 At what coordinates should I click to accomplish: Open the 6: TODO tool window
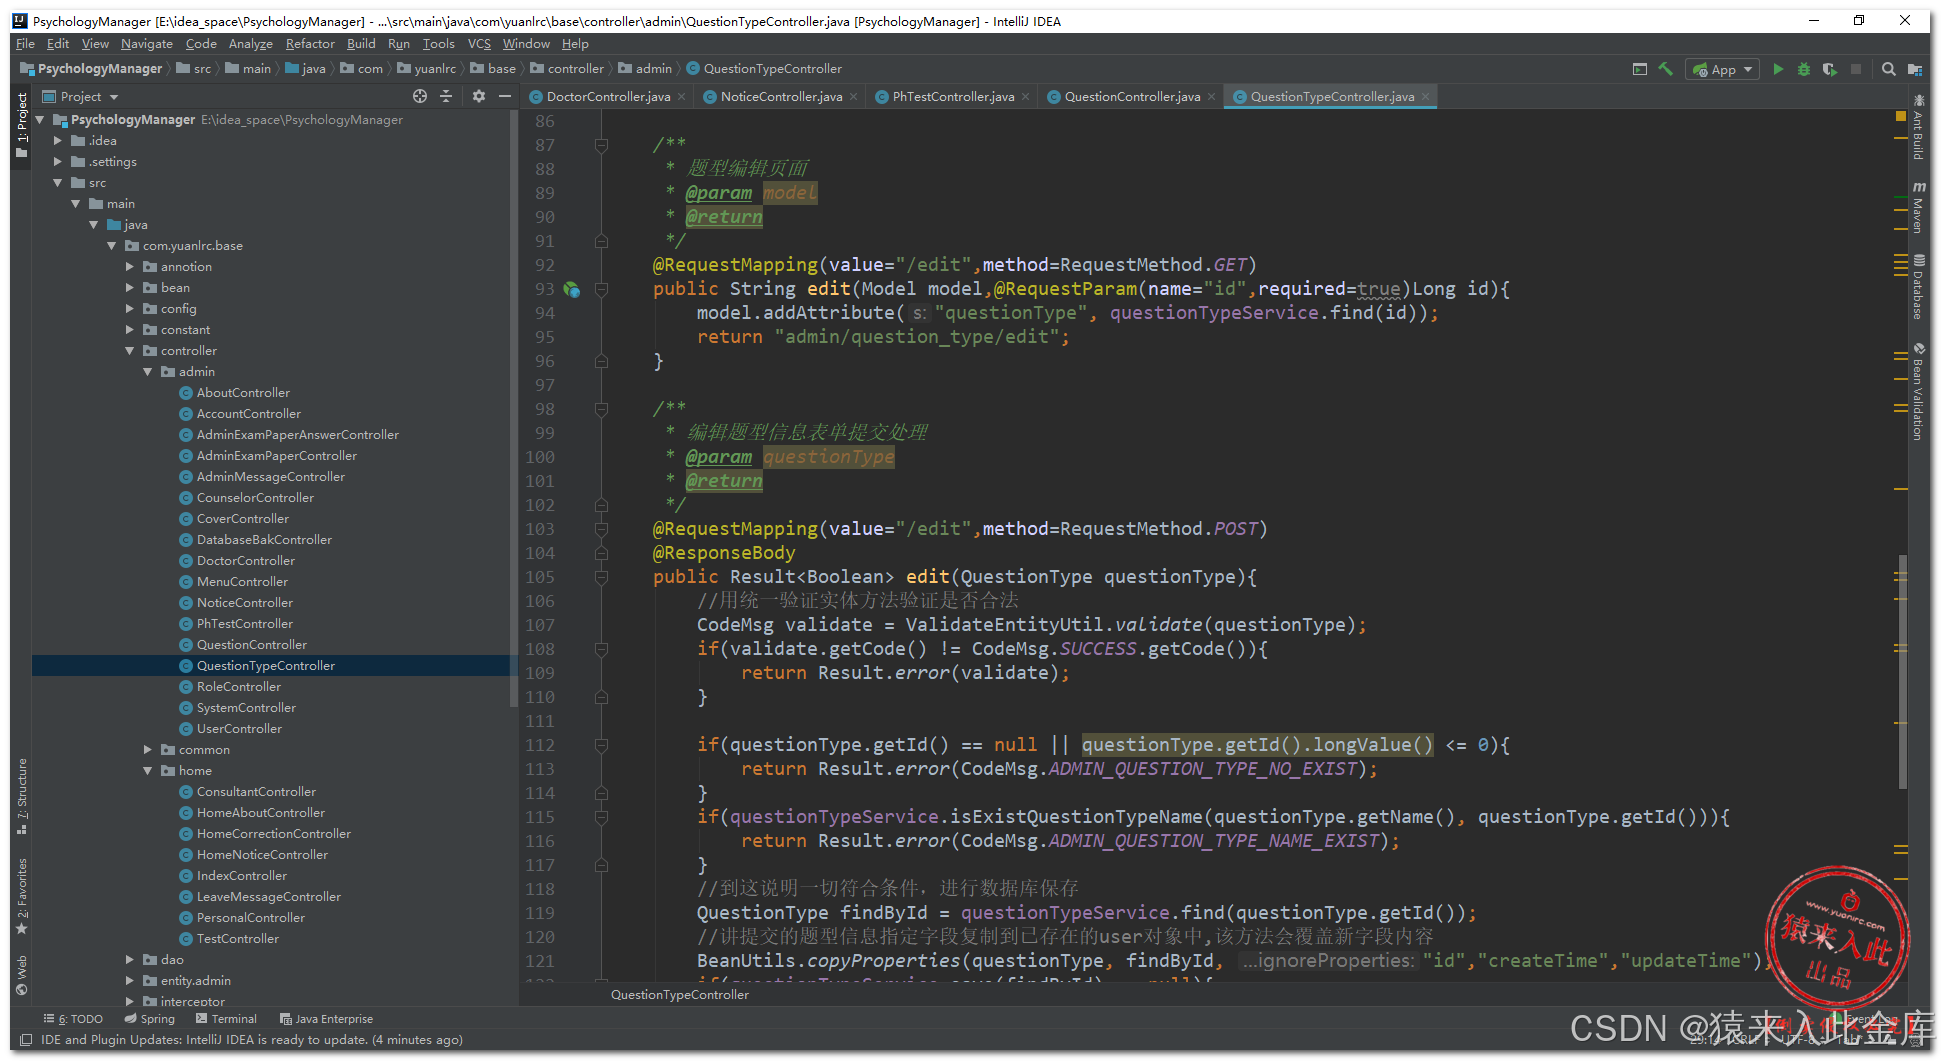click(x=74, y=1019)
